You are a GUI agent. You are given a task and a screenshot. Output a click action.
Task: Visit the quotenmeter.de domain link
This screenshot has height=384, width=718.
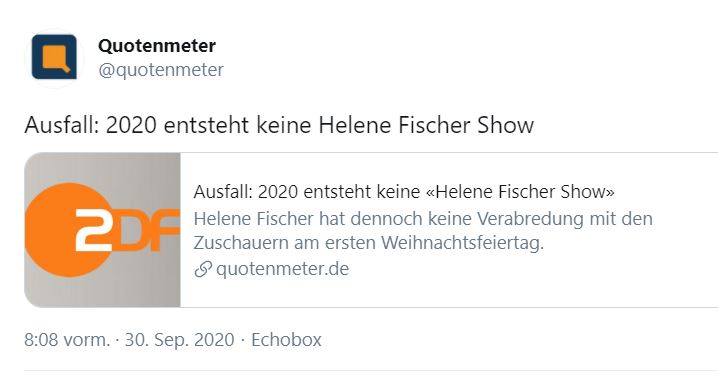click(282, 269)
